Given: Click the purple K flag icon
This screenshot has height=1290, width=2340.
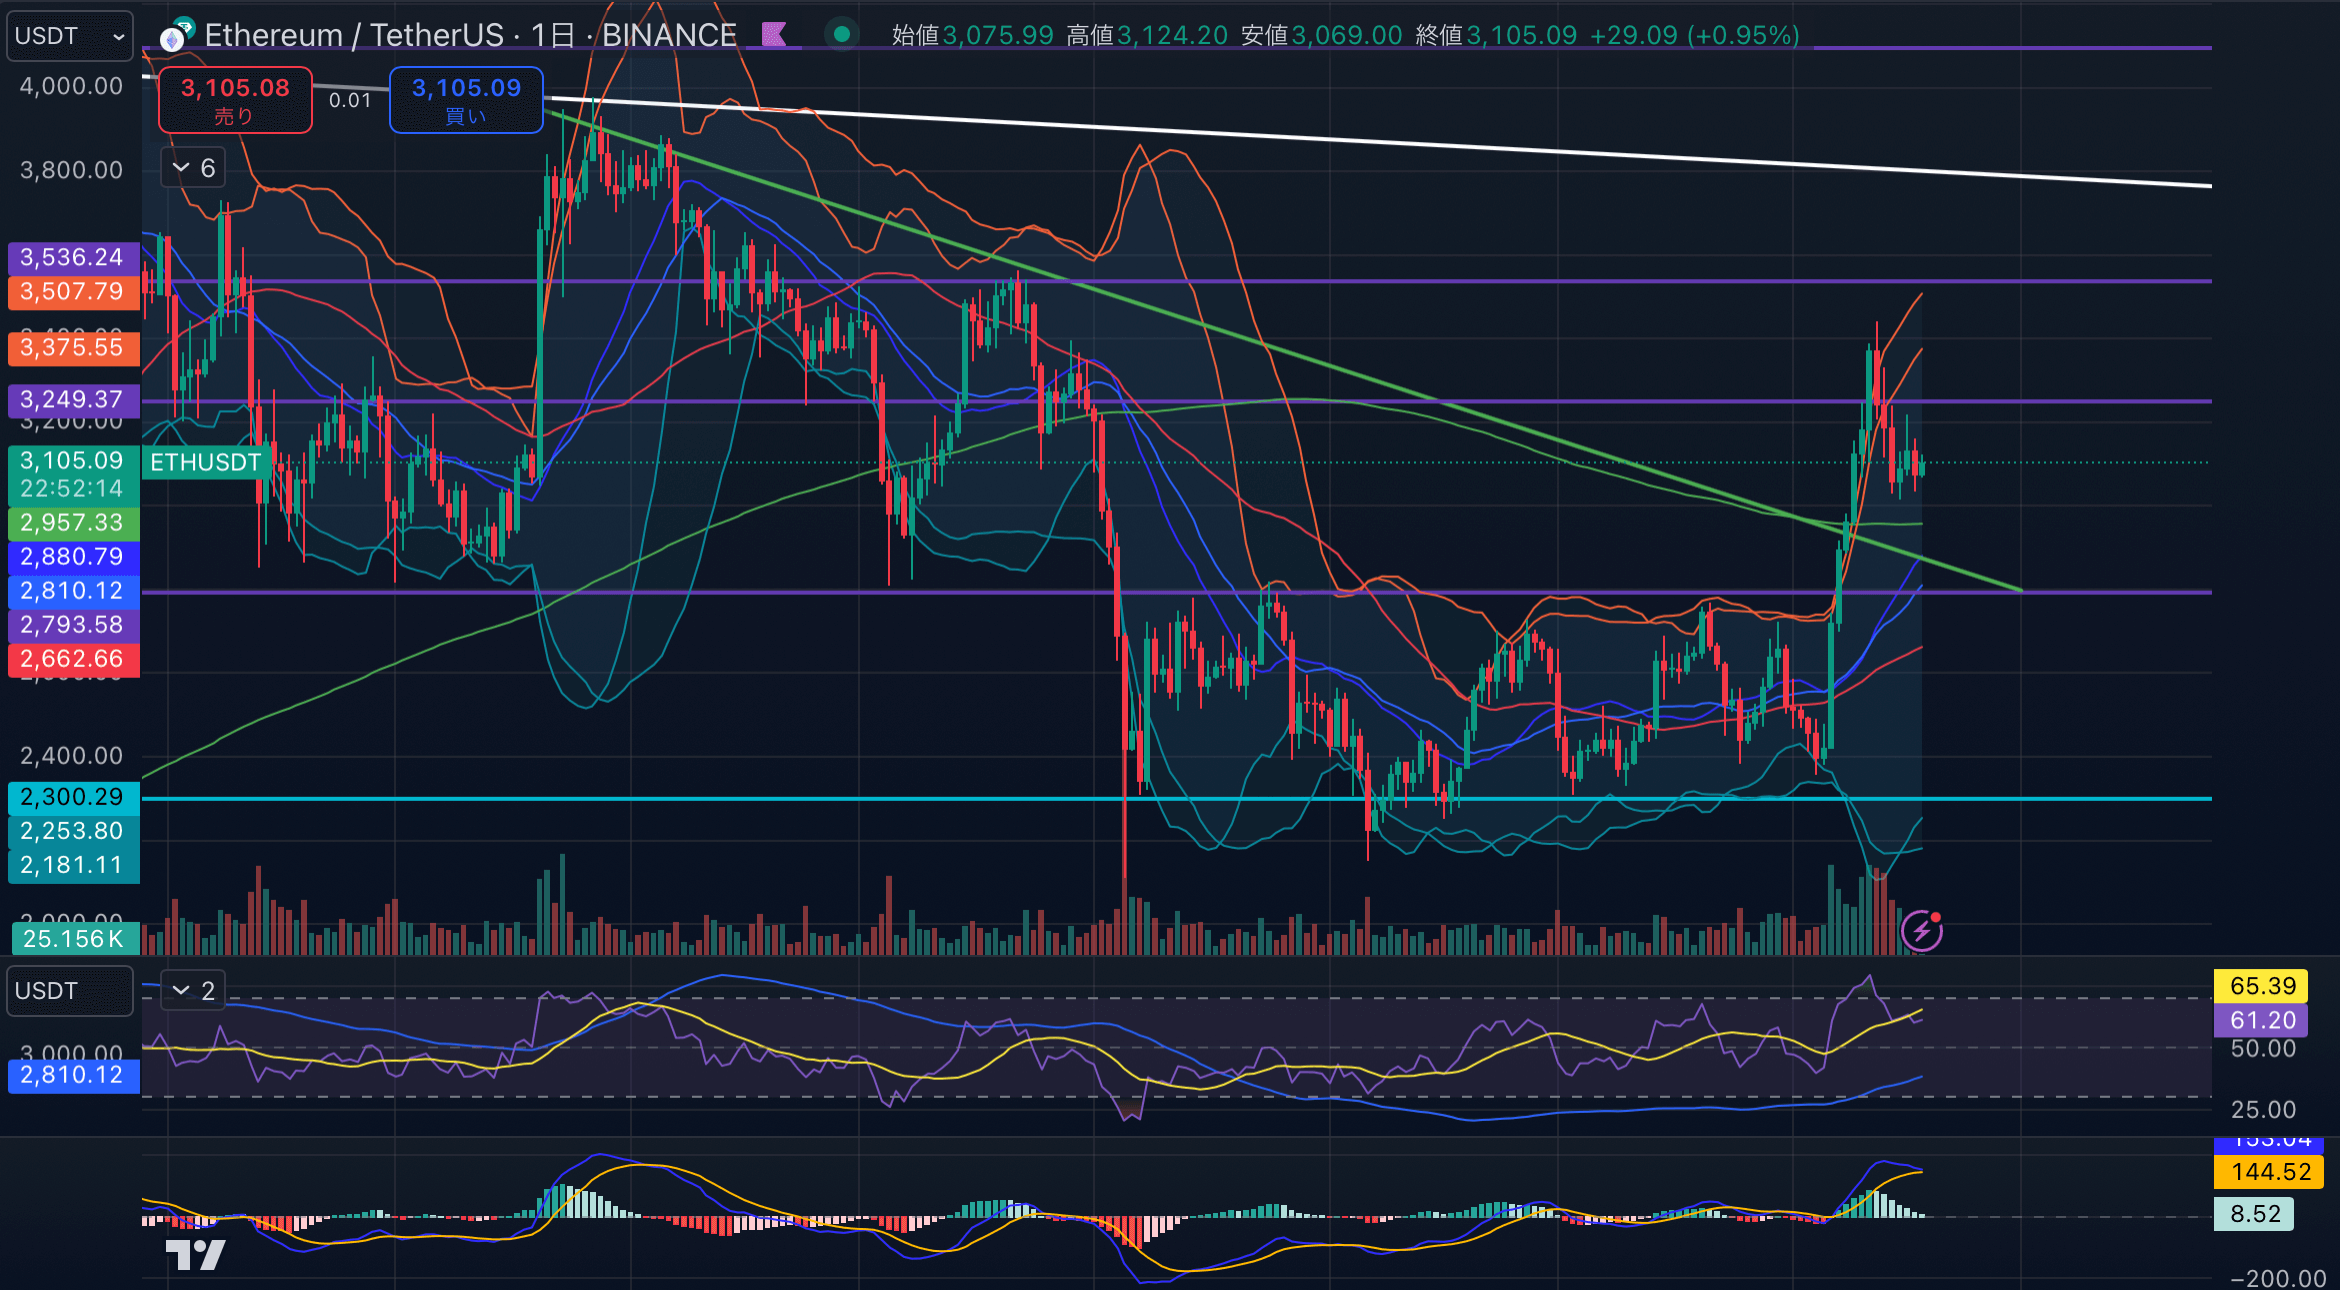Looking at the screenshot, I should (773, 35).
